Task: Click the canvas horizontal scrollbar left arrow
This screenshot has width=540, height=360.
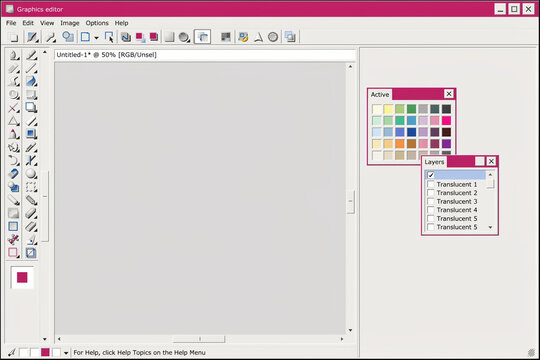Action: (x=59, y=339)
